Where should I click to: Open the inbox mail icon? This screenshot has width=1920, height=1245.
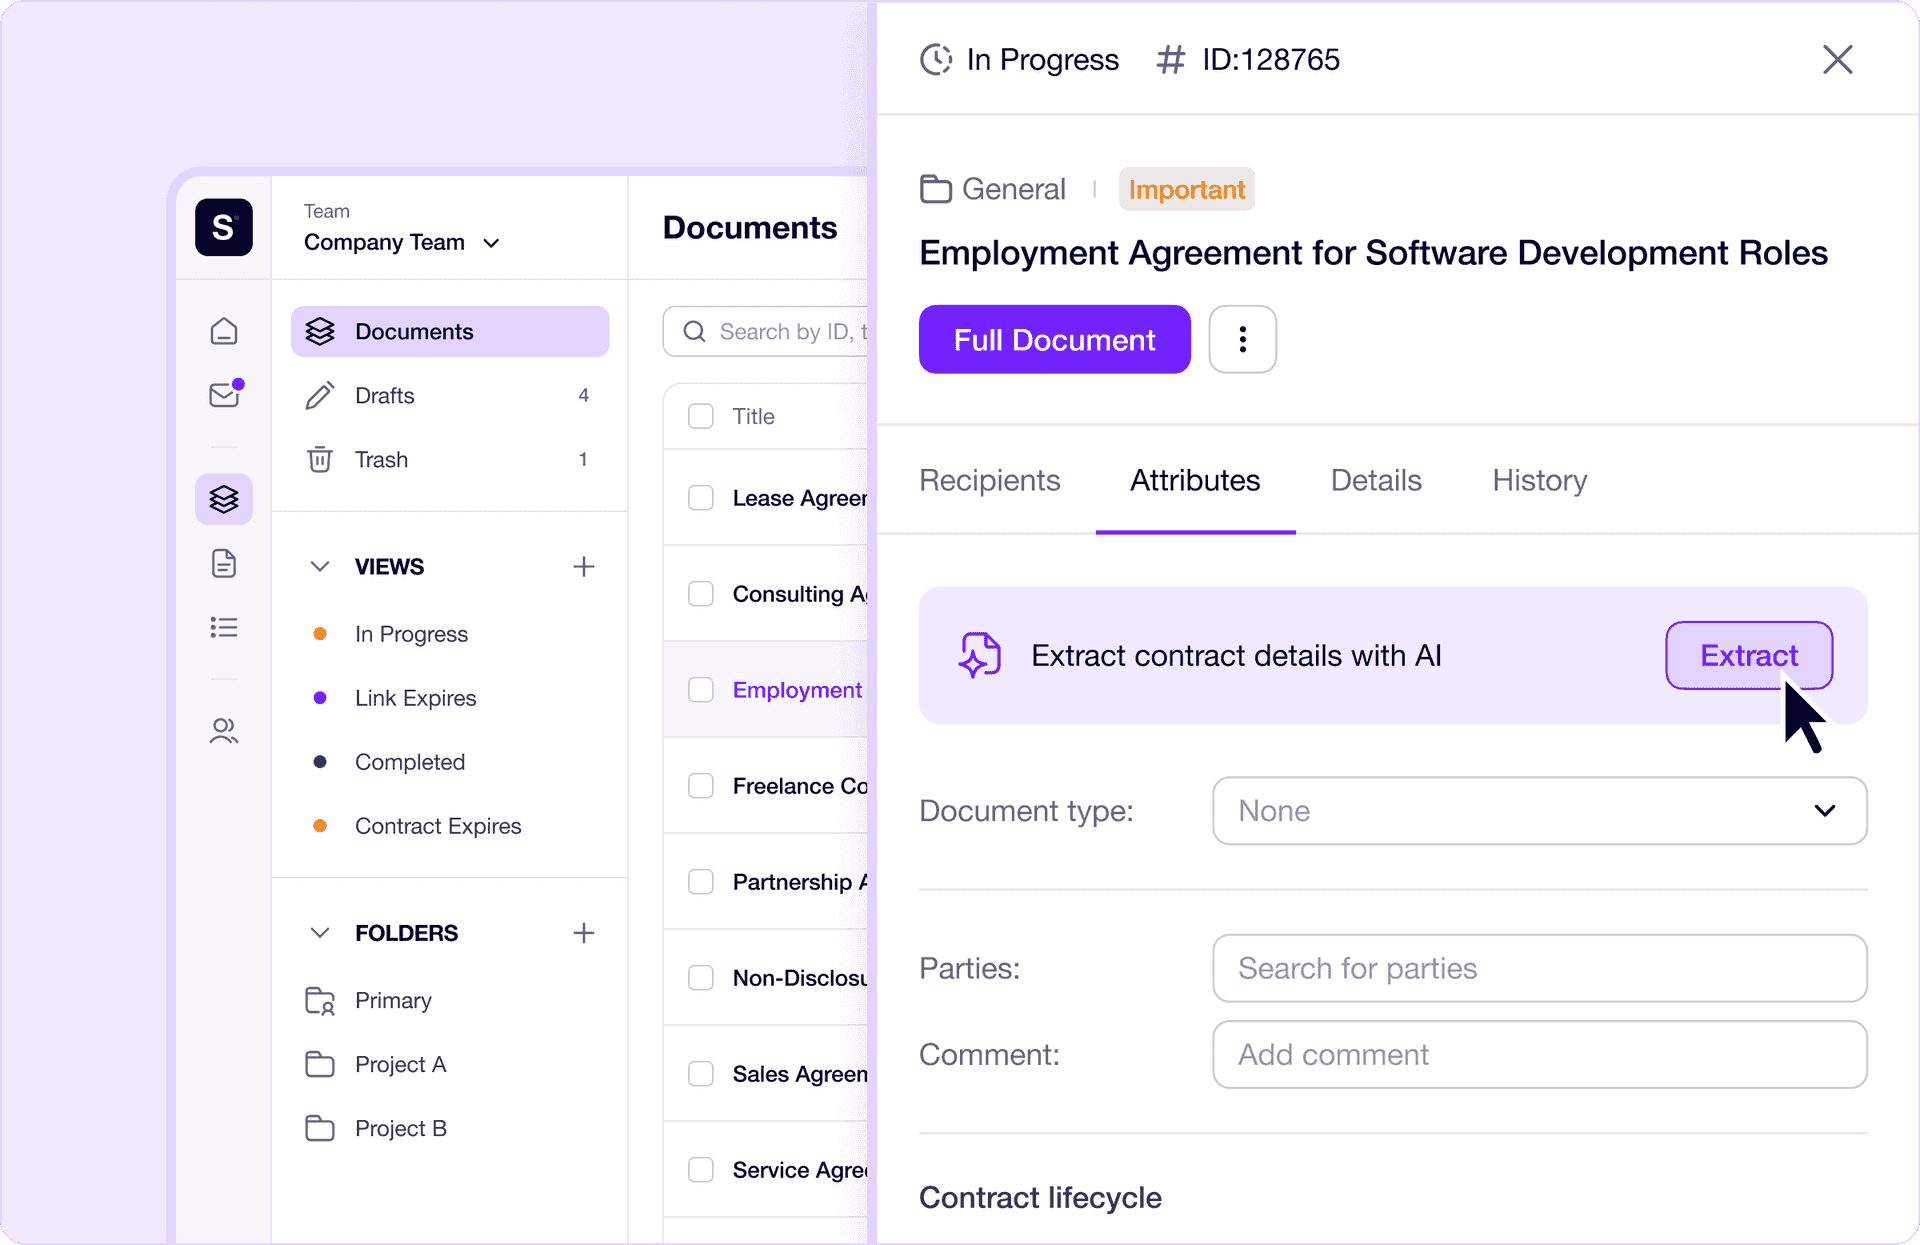pyautogui.click(x=225, y=394)
